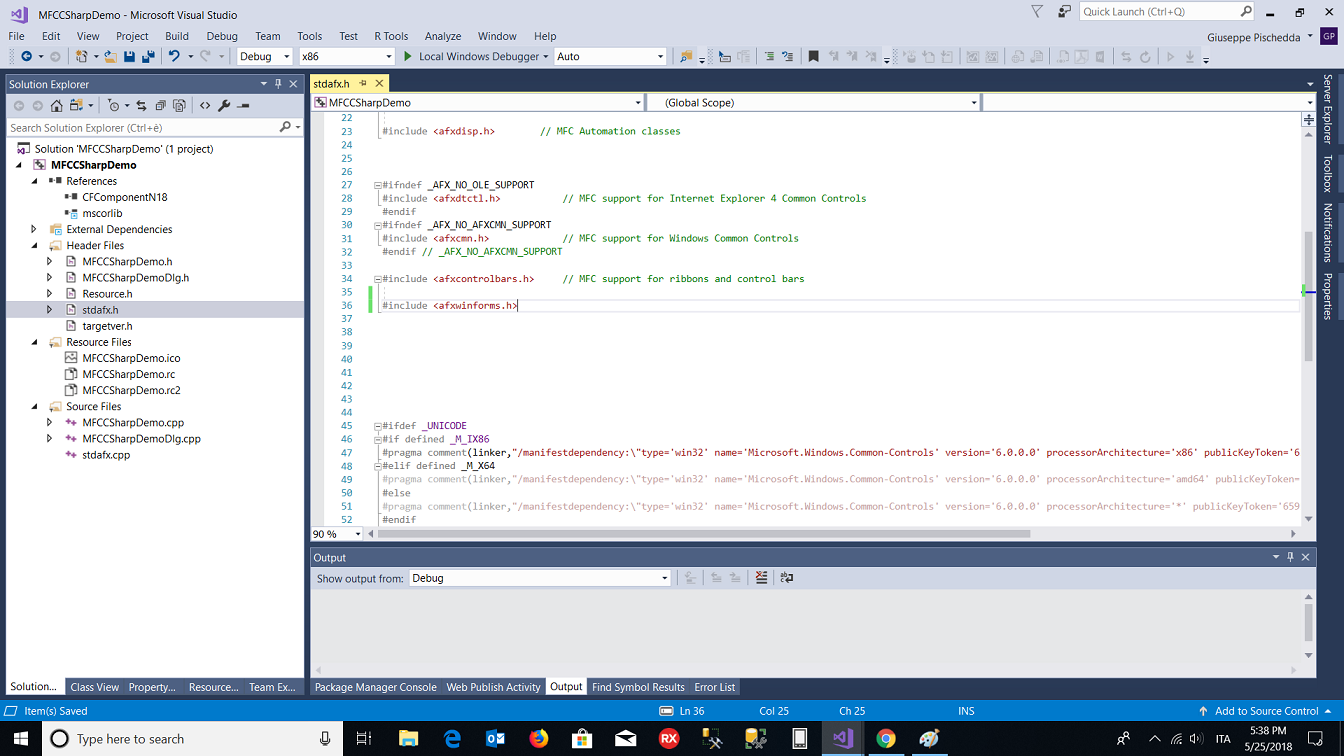
Task: Collapse the Resource Files folder
Action: pos(35,342)
